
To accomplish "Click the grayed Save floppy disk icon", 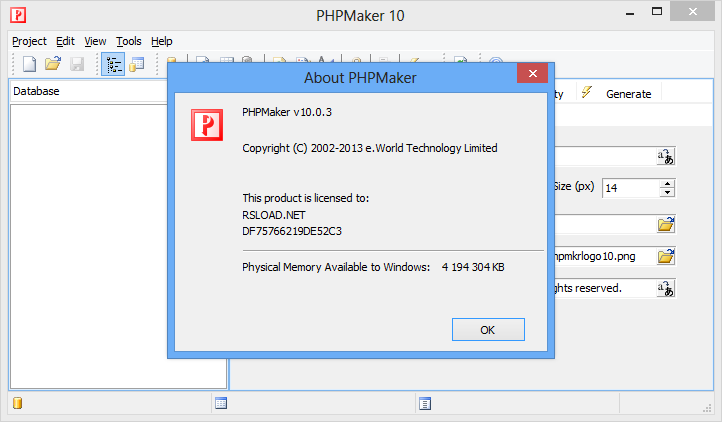I will pos(77,64).
